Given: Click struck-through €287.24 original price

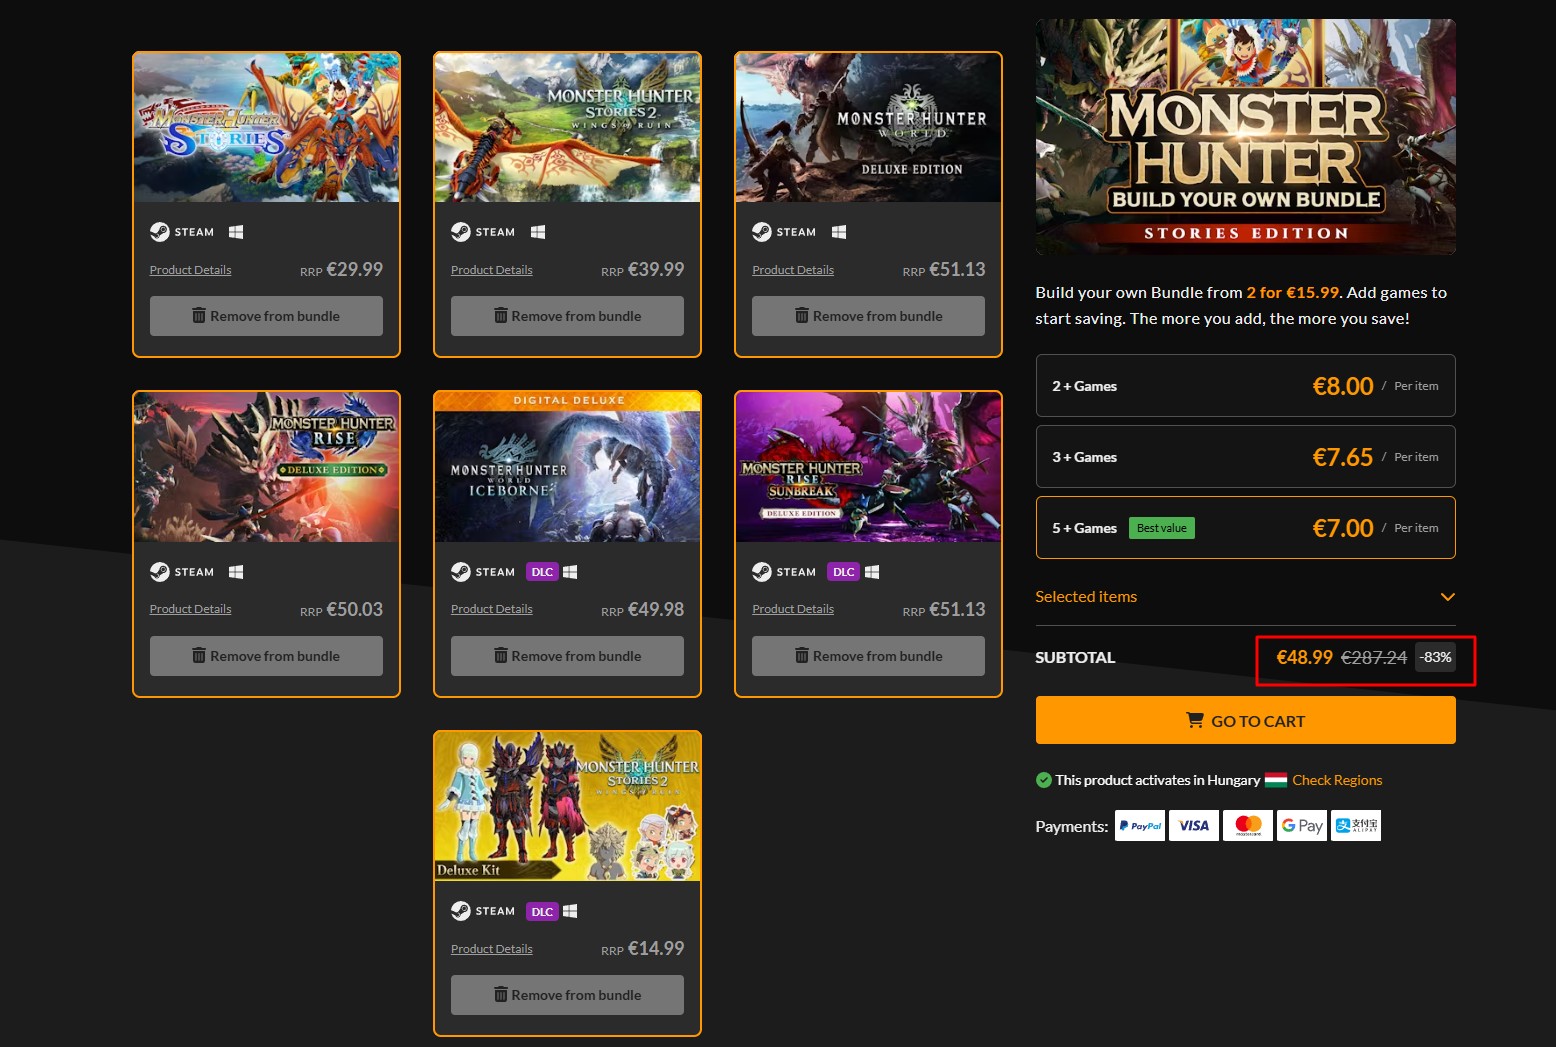Looking at the screenshot, I should [1374, 657].
